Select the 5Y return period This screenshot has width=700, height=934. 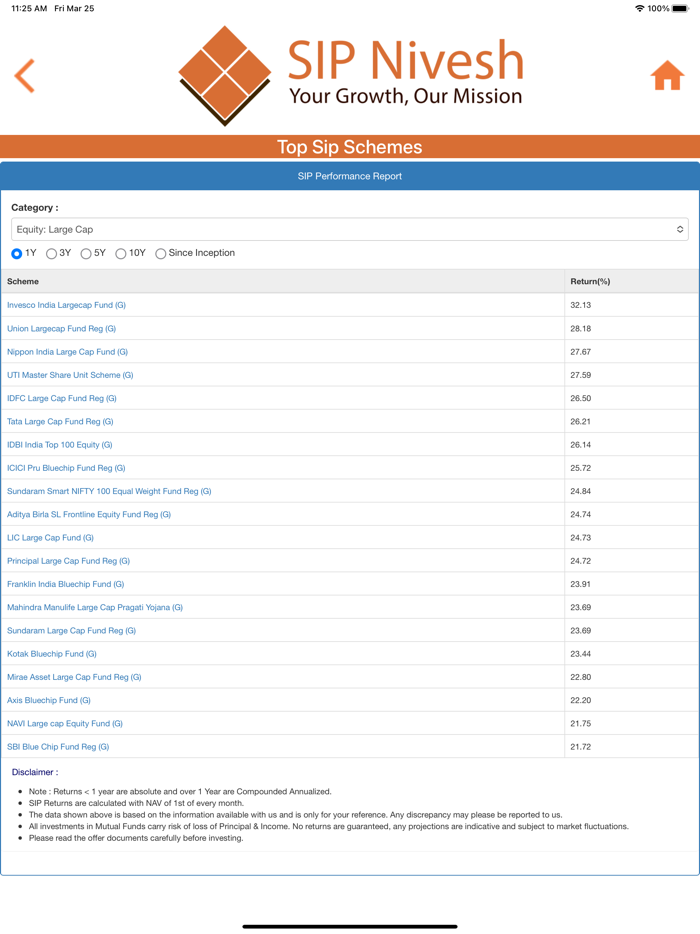[86, 254]
